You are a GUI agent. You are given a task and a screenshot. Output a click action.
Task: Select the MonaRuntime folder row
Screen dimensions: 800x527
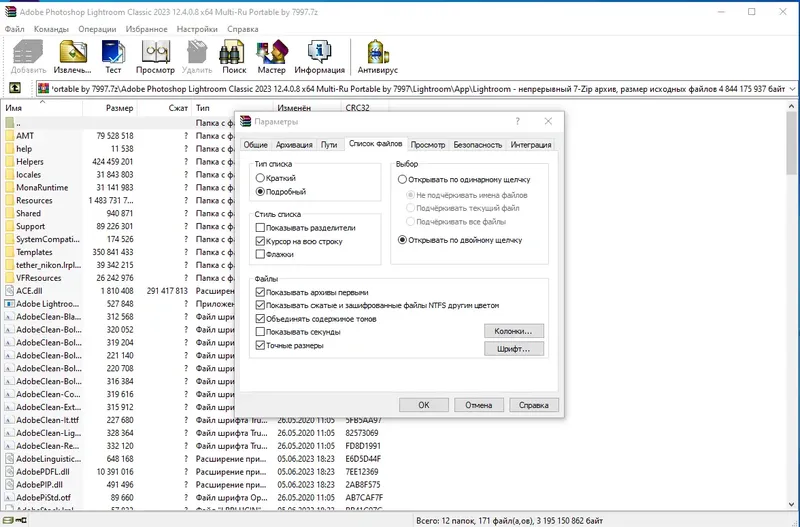[x=118, y=187]
